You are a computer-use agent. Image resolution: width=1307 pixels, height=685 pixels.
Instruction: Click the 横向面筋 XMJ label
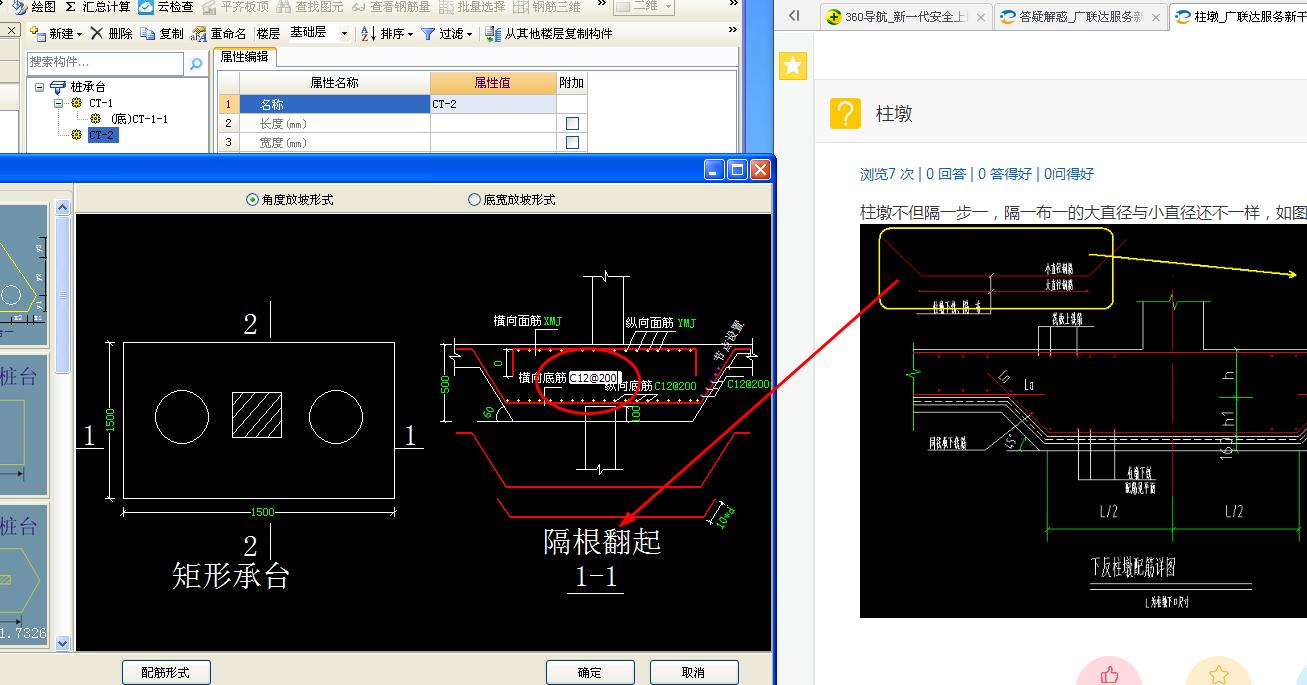[528, 321]
